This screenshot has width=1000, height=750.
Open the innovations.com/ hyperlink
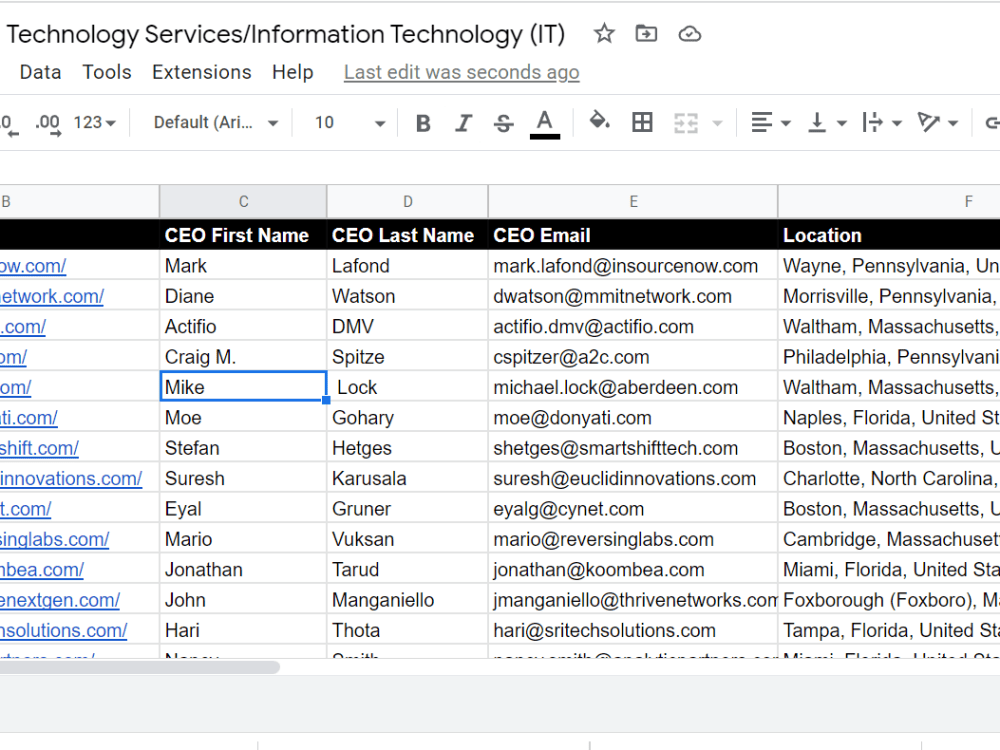71,479
